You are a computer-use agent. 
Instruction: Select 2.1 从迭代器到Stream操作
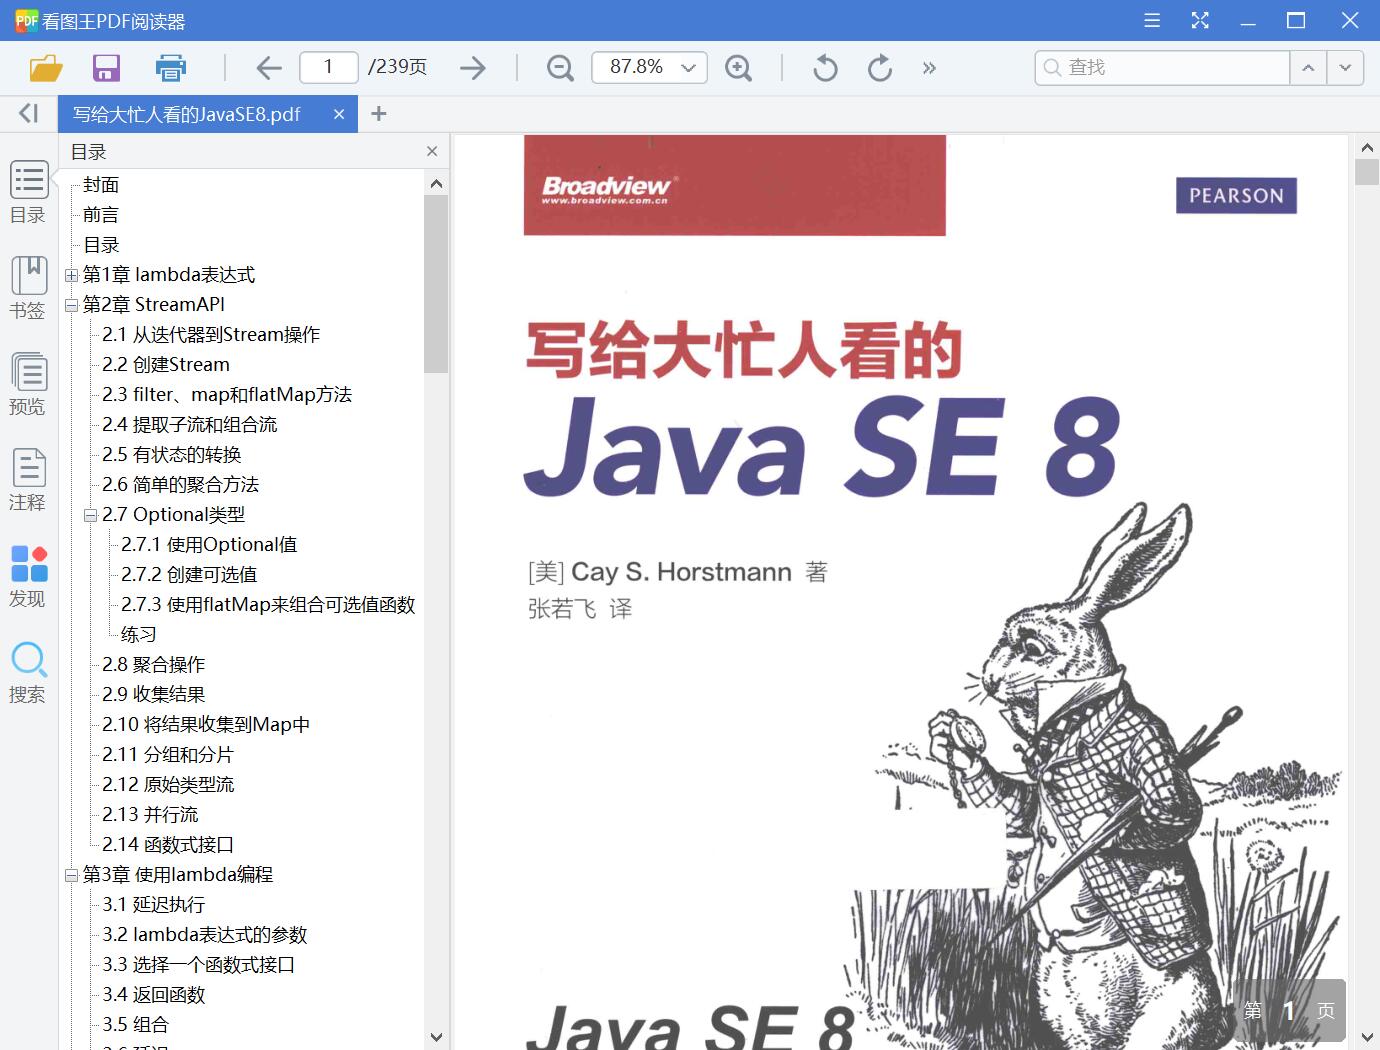tap(211, 335)
